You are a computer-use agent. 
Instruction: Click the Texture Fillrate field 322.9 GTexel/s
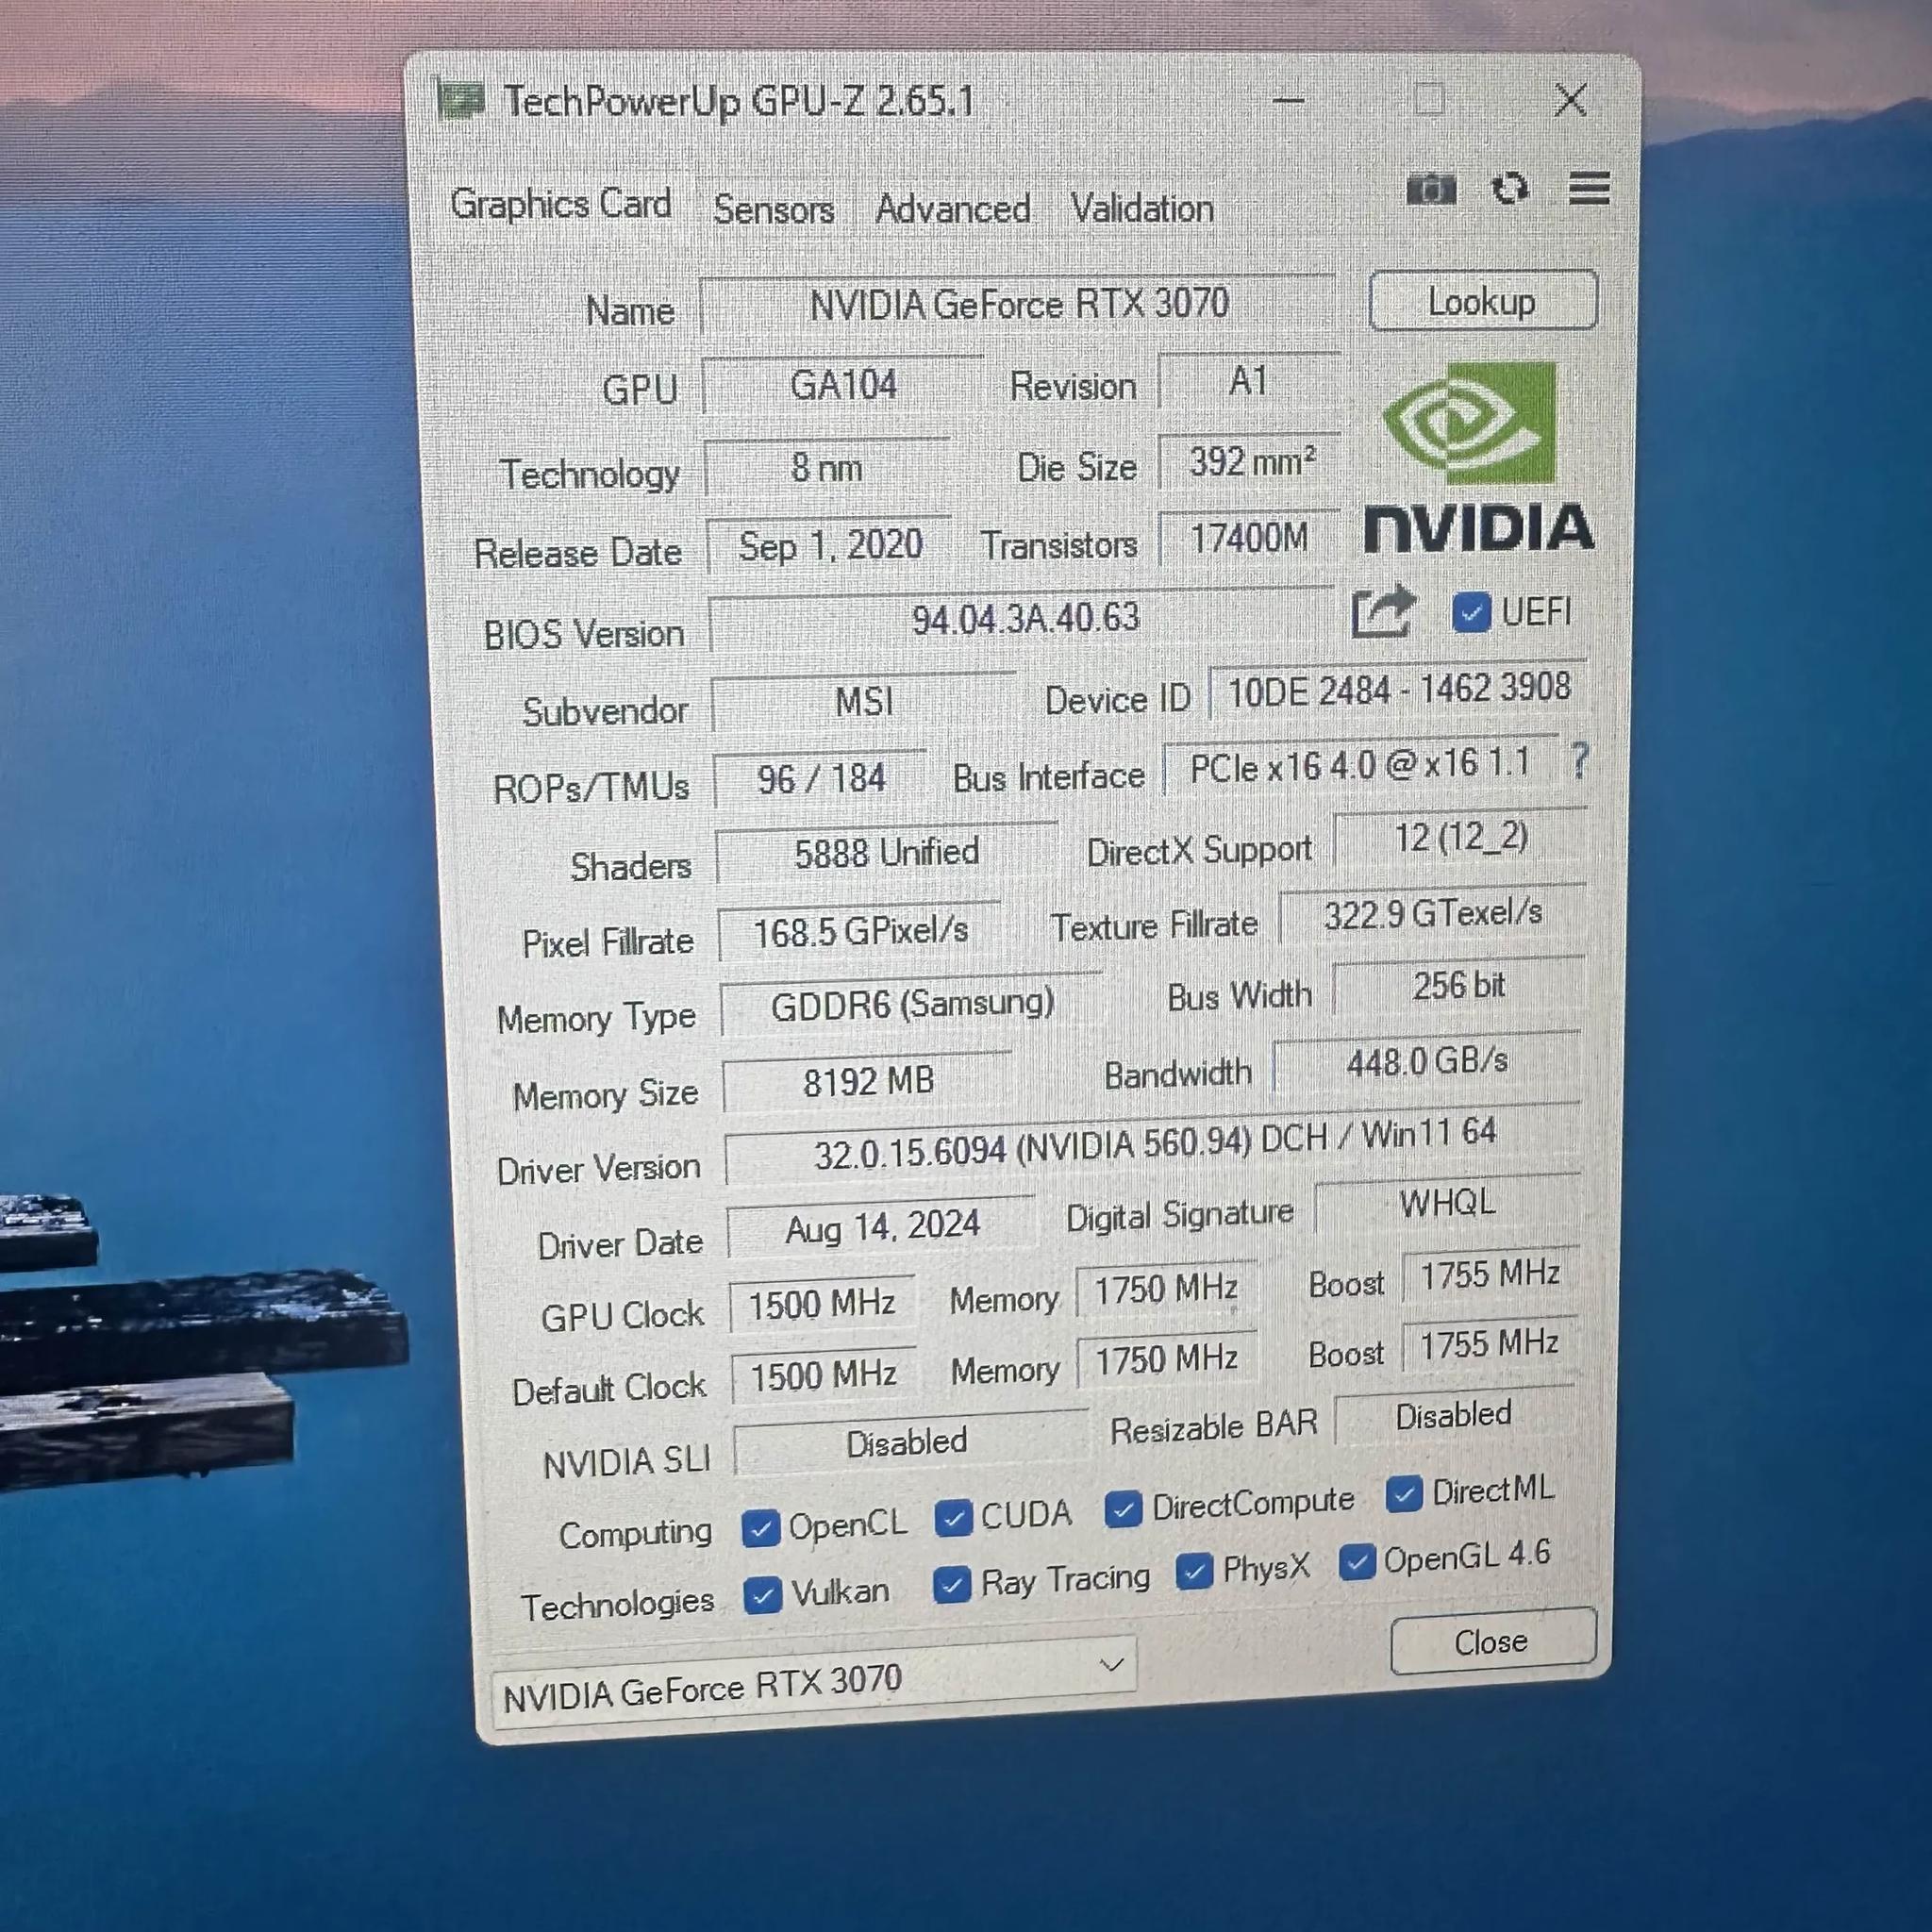click(1432, 914)
